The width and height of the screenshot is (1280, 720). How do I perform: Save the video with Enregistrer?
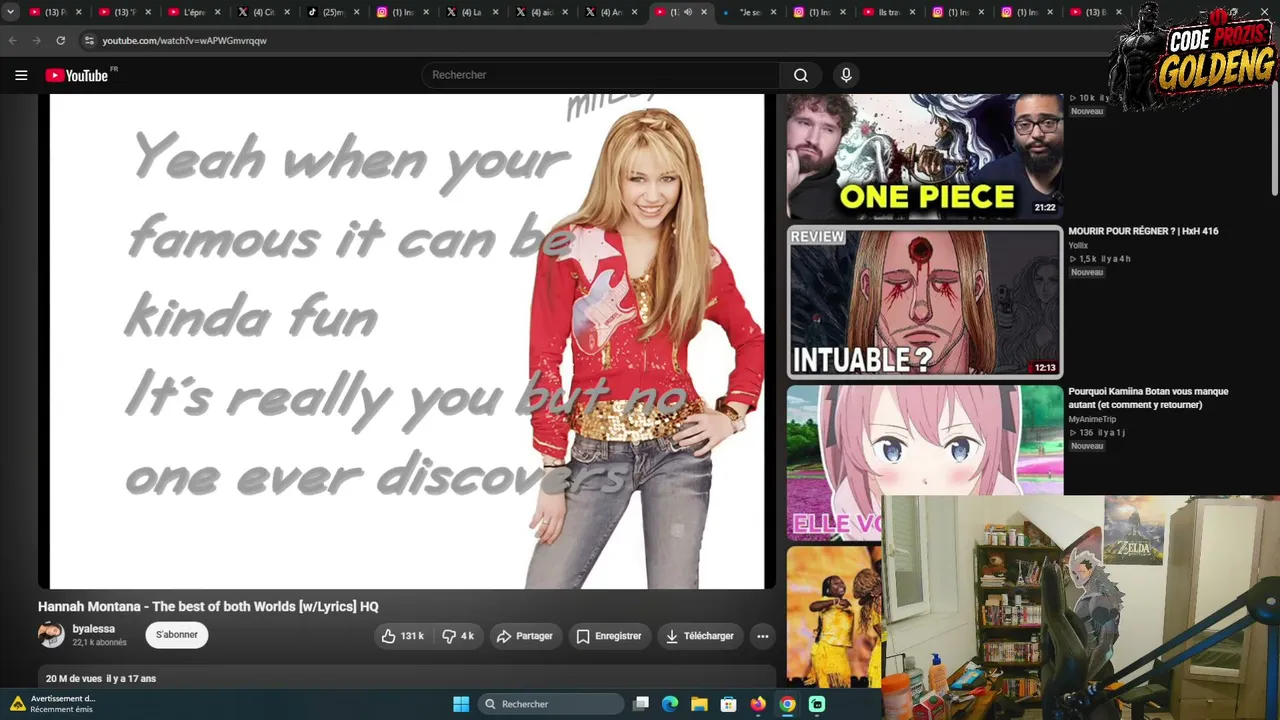tap(609, 636)
